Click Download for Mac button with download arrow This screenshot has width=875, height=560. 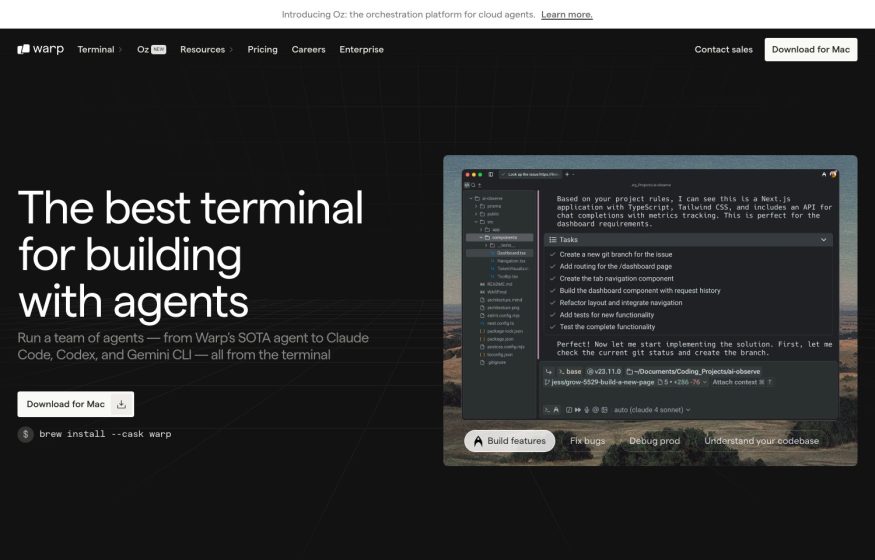pyautogui.click(x=75, y=404)
